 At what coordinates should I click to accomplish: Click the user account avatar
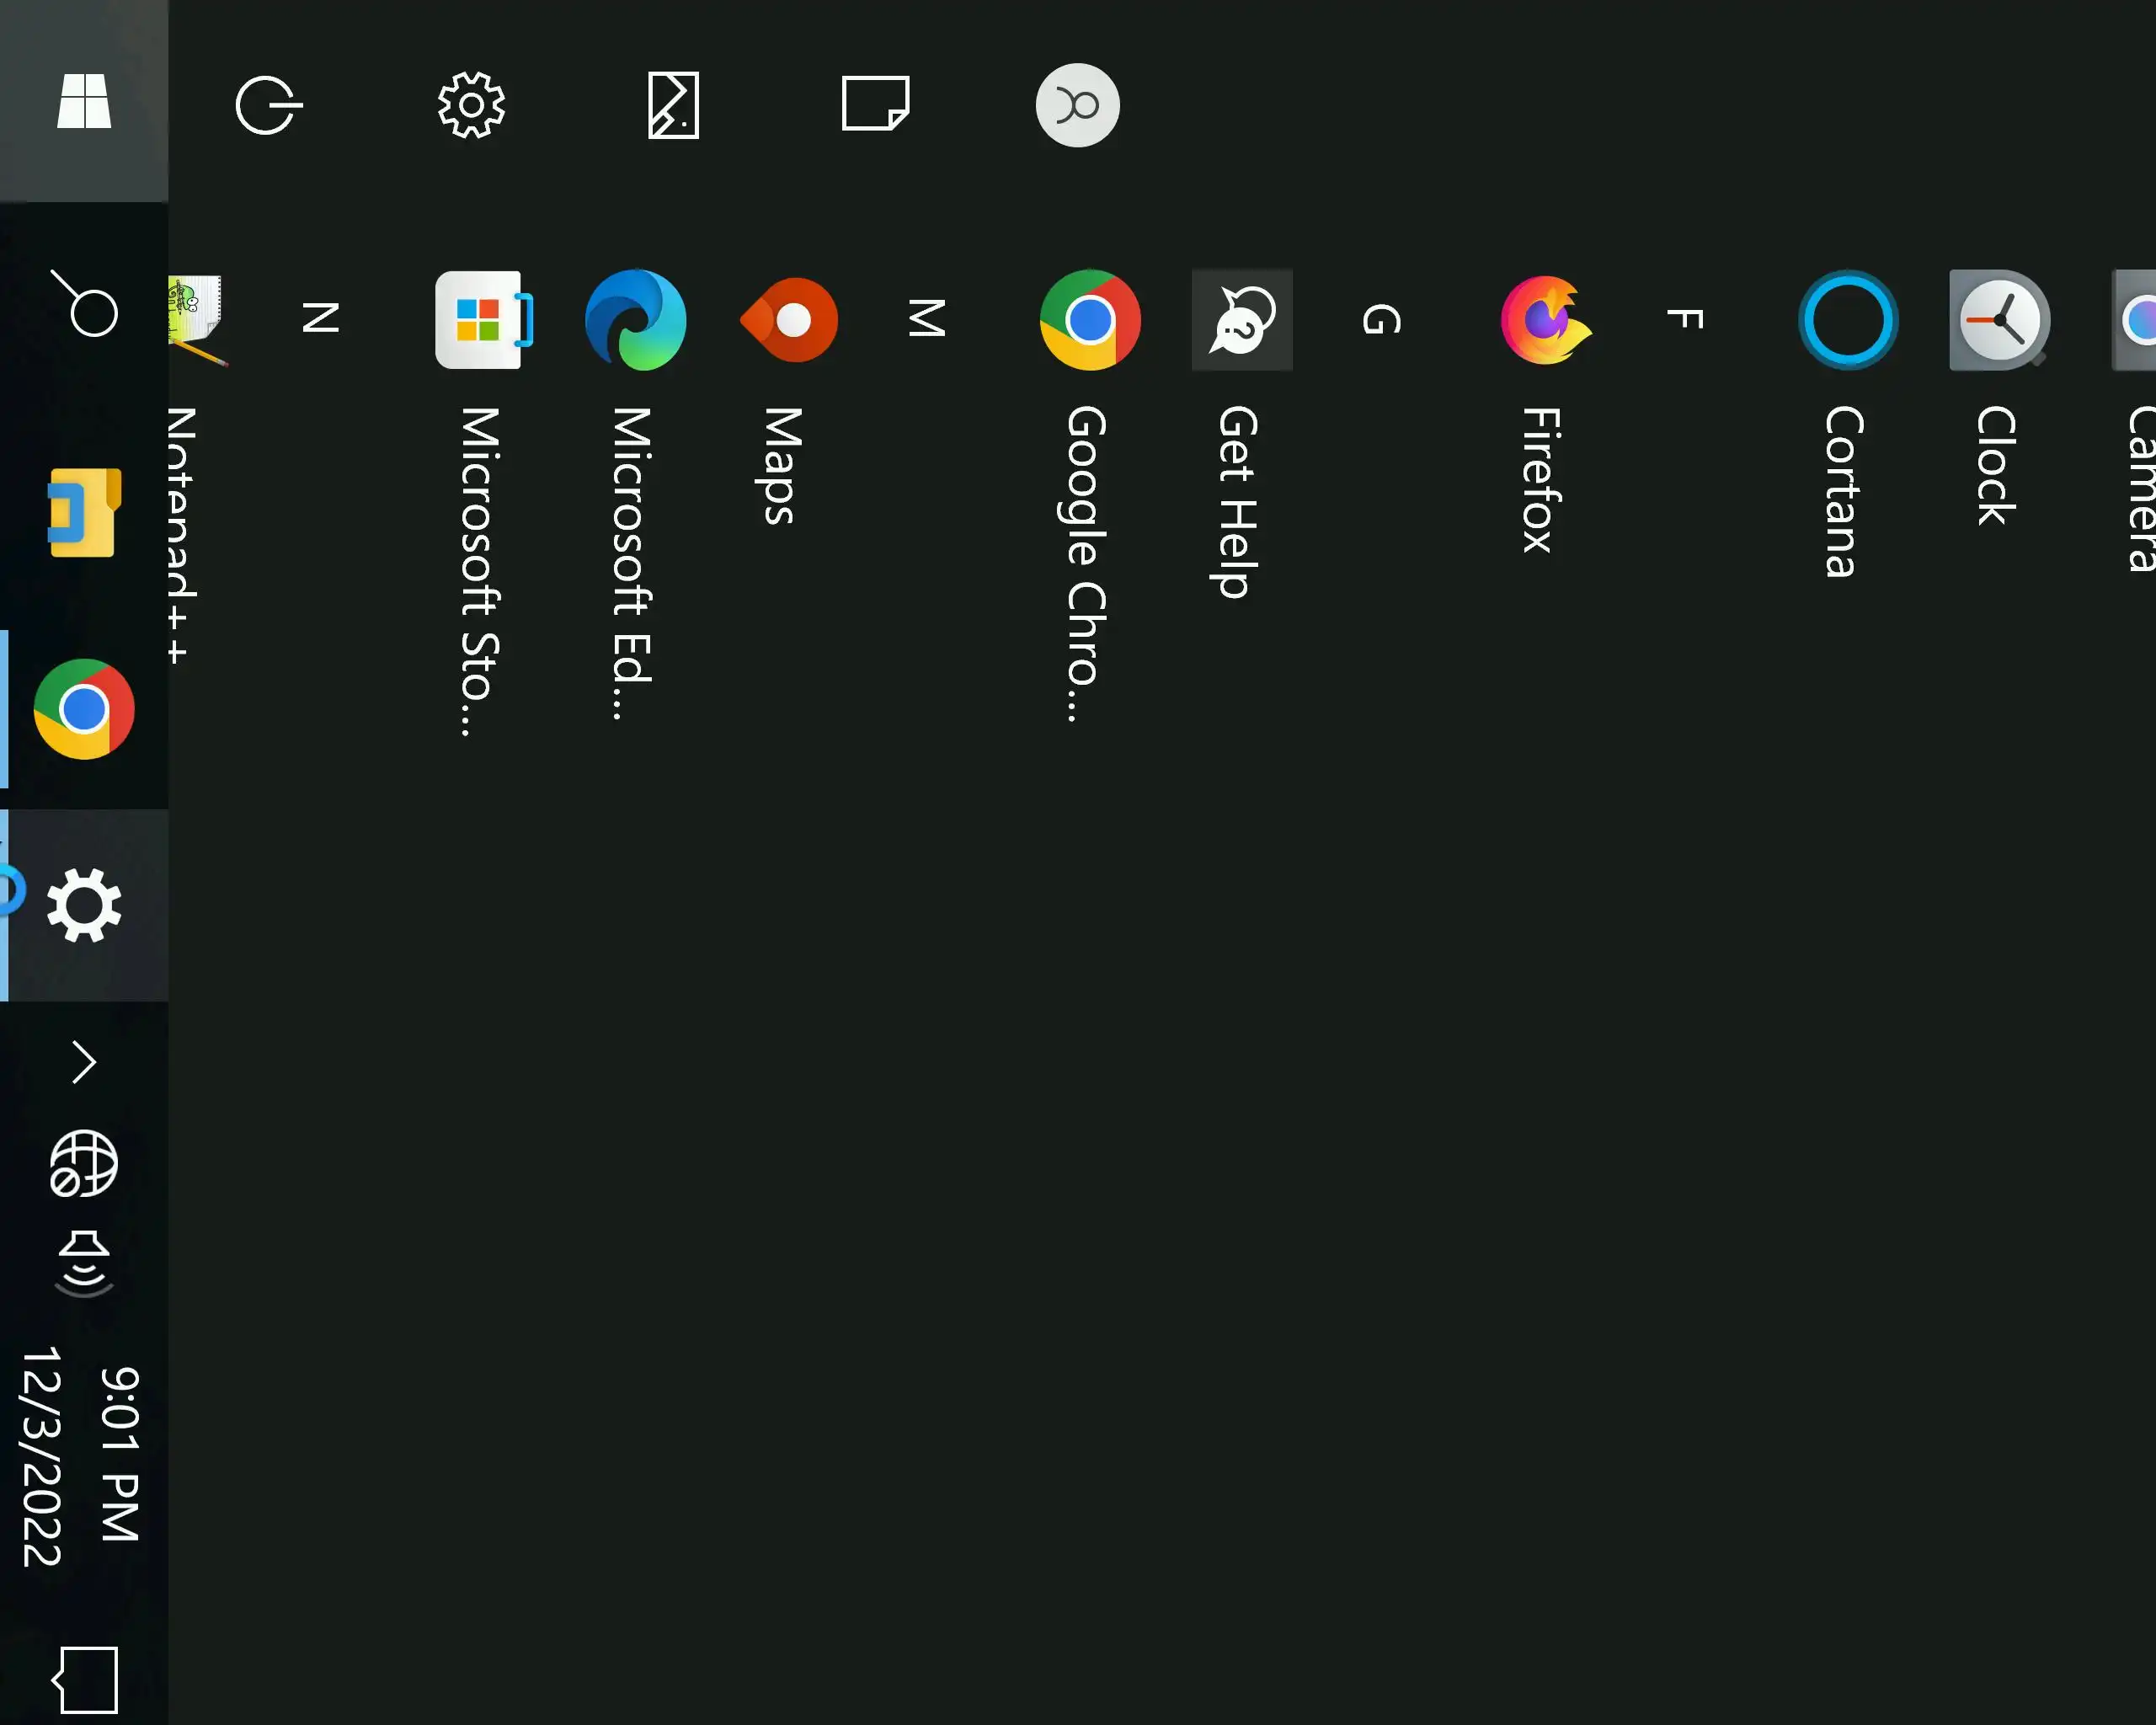coord(1077,105)
